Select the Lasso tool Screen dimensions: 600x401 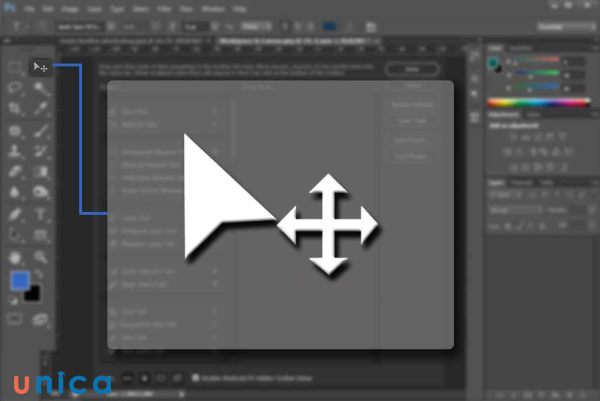[16, 88]
